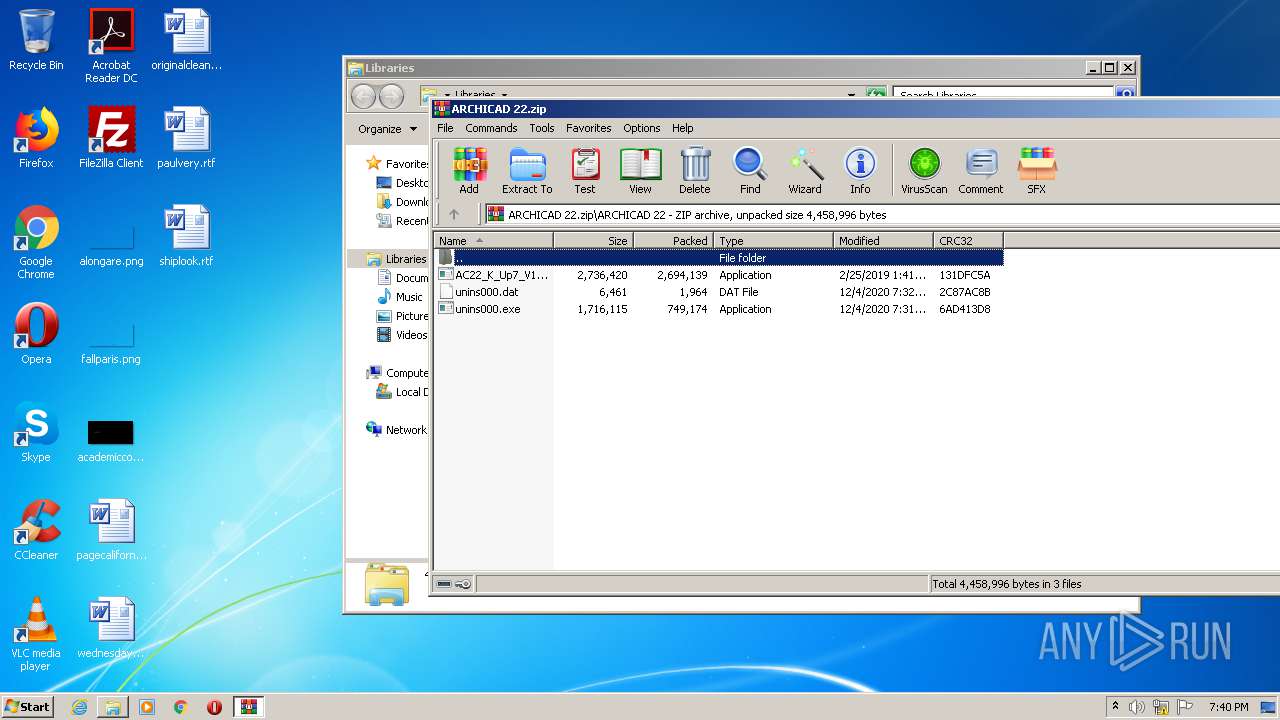The height and width of the screenshot is (720, 1280).
Task: Select Computer in navigation pane
Action: [398, 373]
